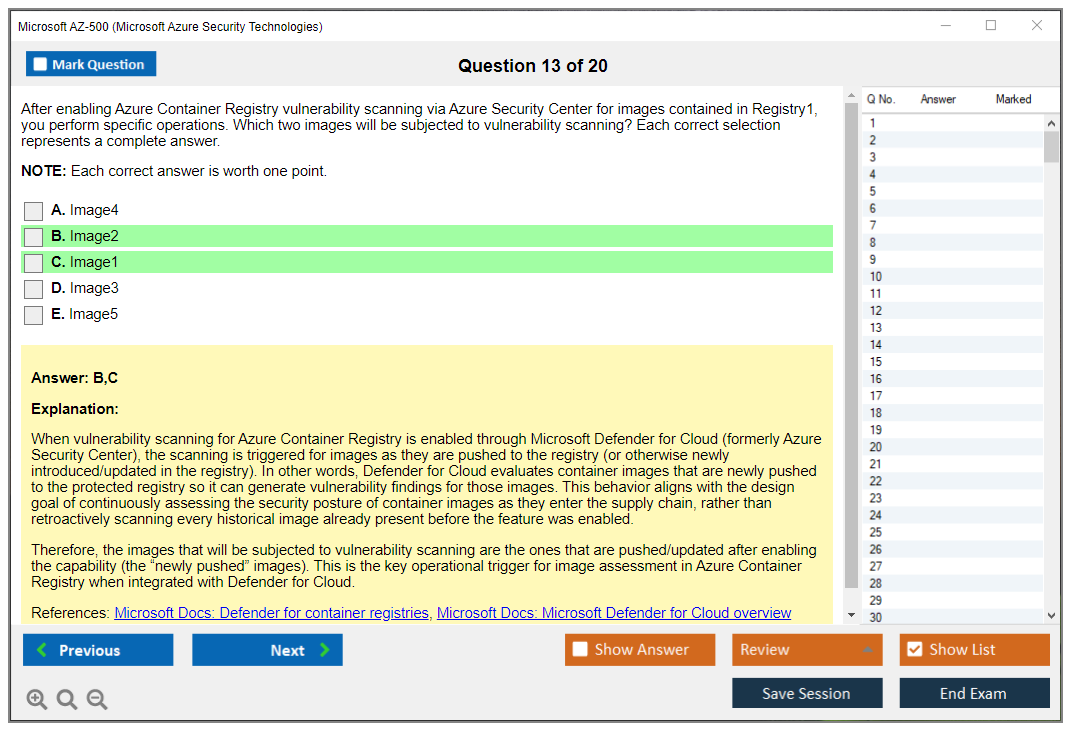Click the zoom out magnifier icon
1075x735 pixels.
(x=97, y=700)
